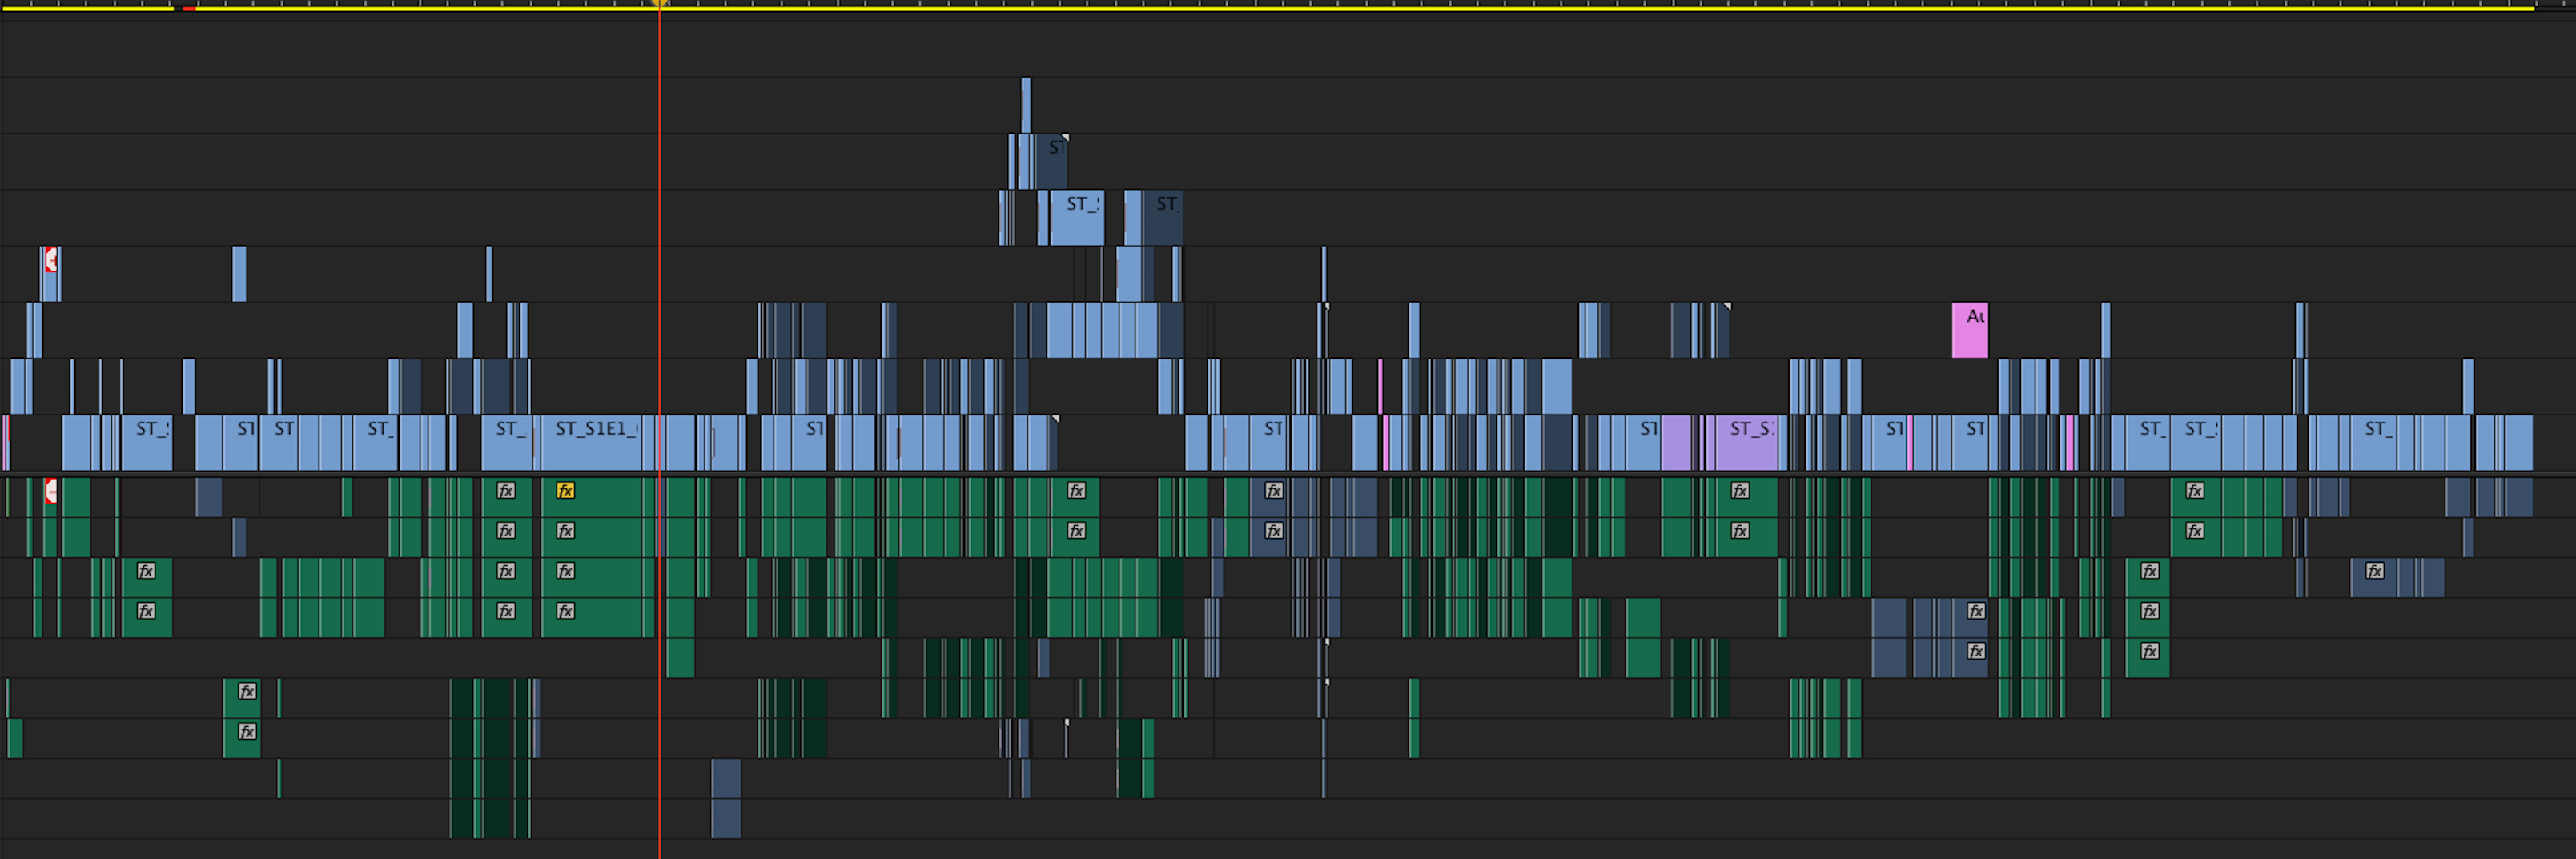Select the dark ST clip with a corner marker on the second-highest track

tap(1052, 161)
